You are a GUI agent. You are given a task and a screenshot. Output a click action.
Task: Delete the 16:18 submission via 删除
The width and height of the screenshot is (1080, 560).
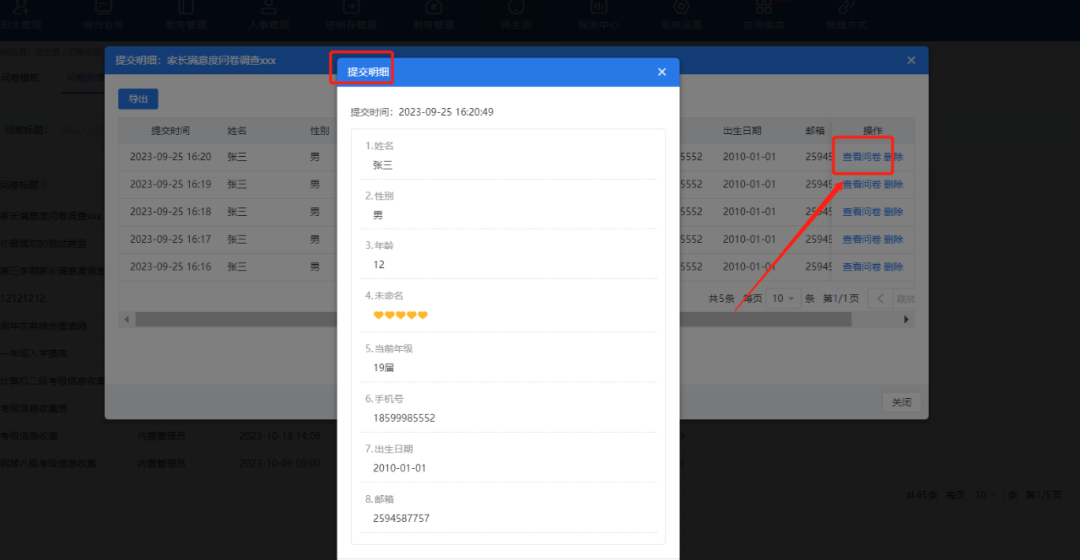(893, 212)
